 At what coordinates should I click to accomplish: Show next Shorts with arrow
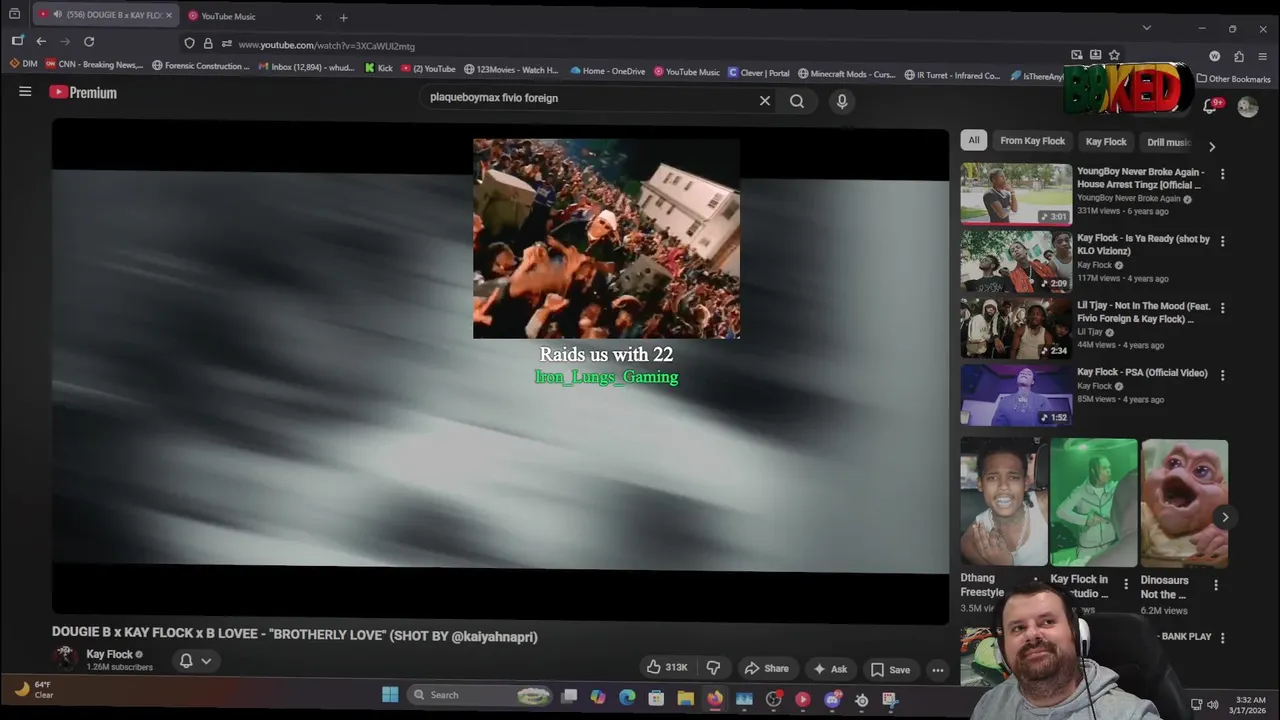click(x=1225, y=517)
